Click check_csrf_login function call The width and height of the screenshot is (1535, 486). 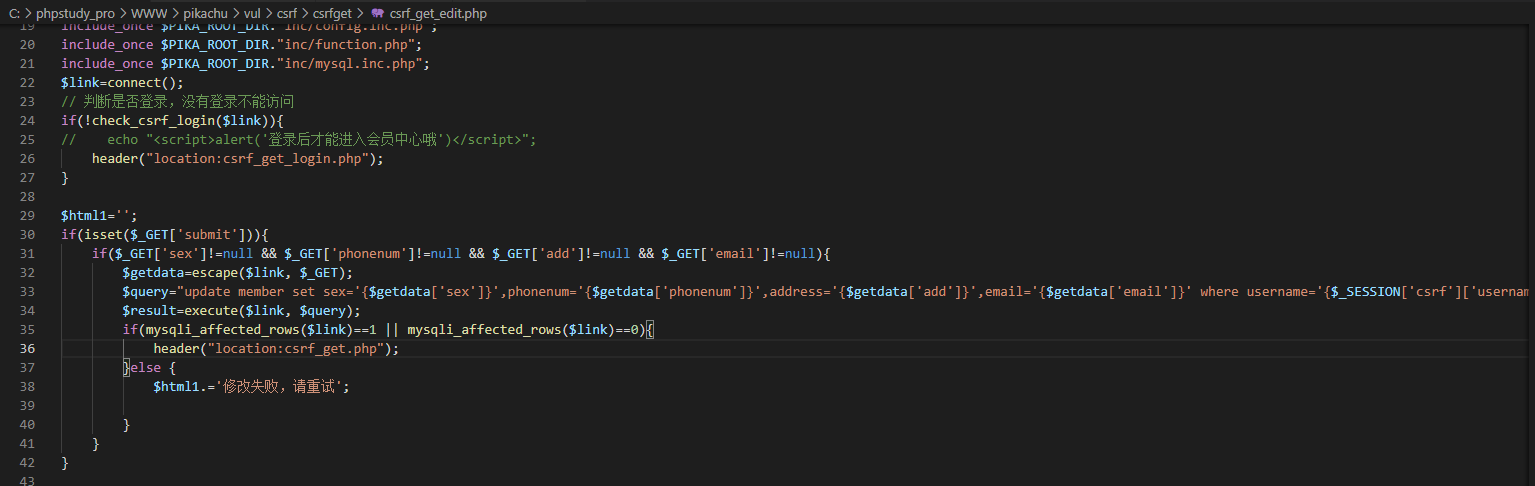(x=173, y=121)
